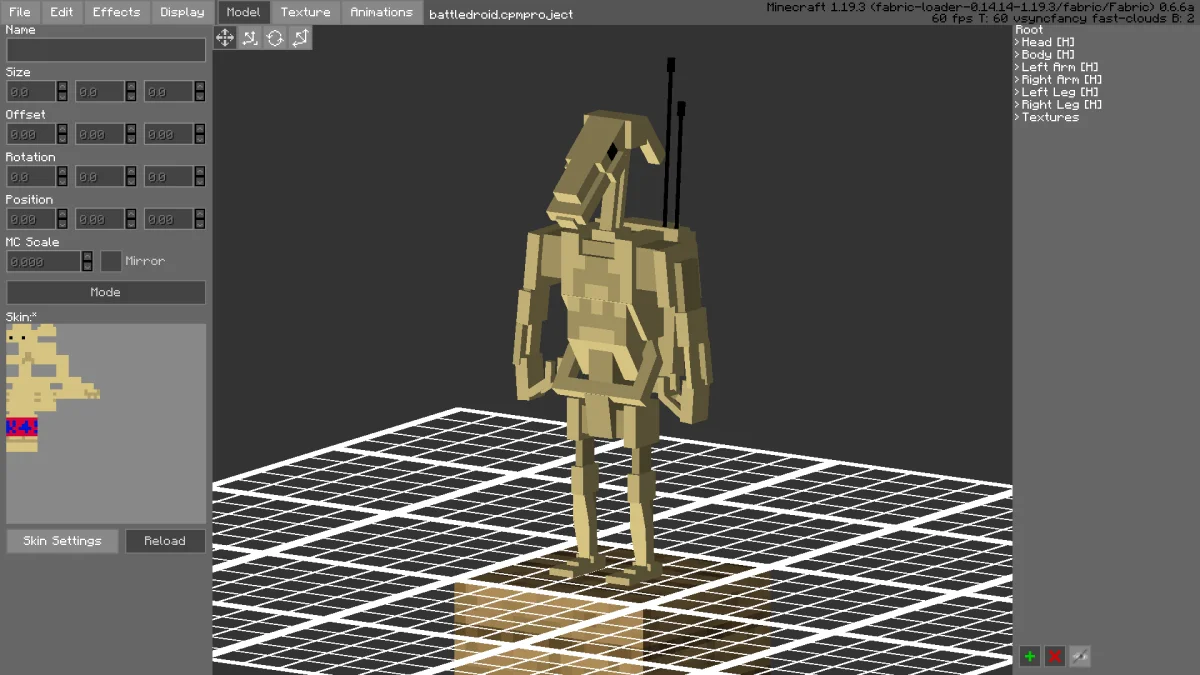Click the Offset X value field
This screenshot has width=1200, height=675.
[x=31, y=134]
